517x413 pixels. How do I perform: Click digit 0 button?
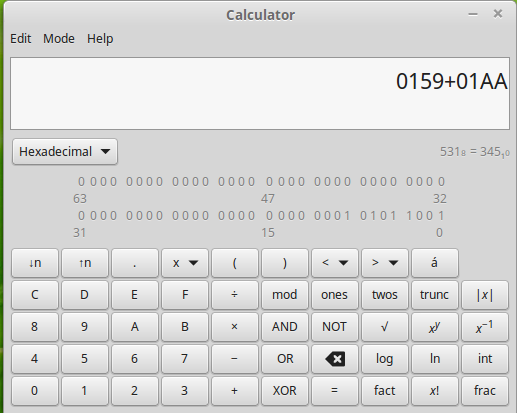35,391
